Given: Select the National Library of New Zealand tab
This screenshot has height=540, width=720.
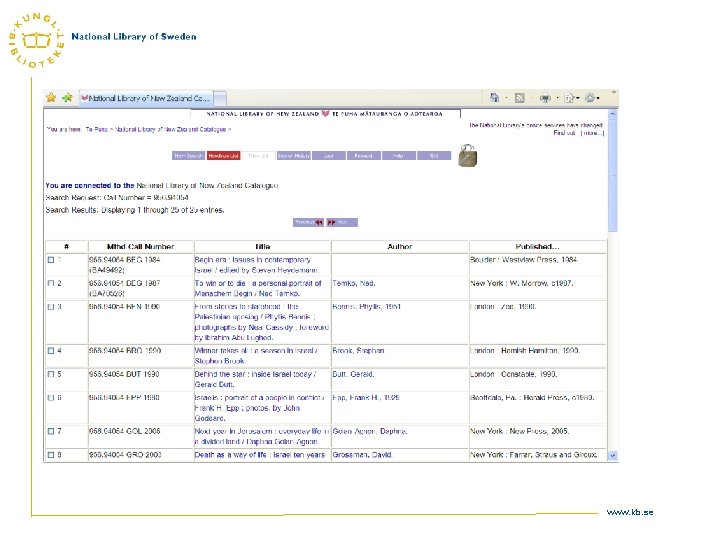Looking at the screenshot, I should 146,98.
